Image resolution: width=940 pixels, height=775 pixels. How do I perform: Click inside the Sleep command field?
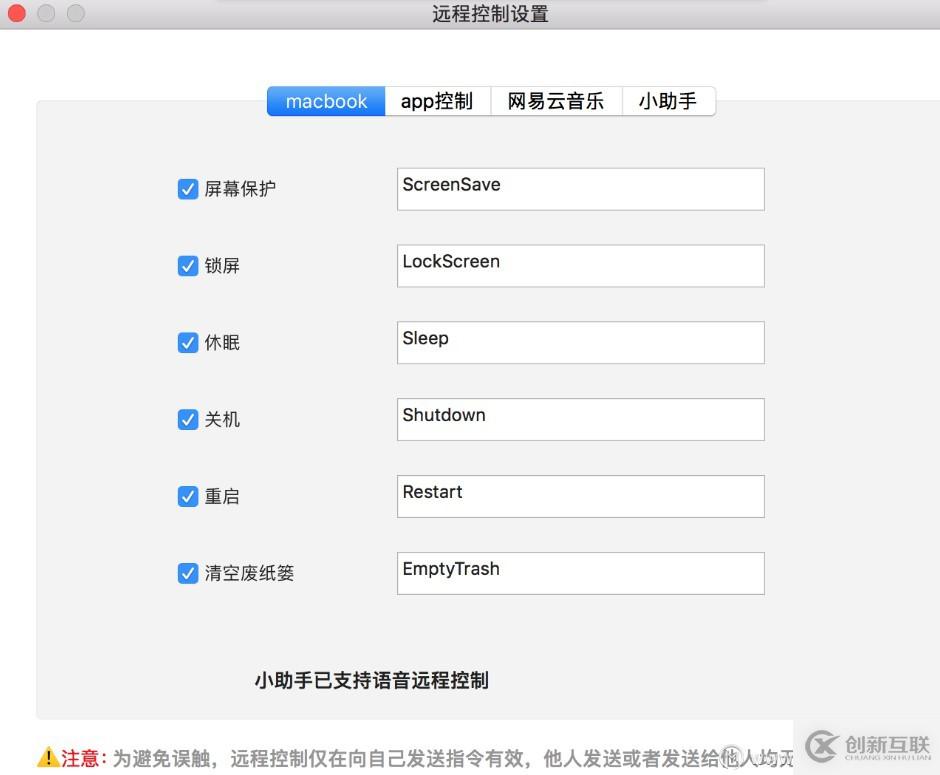(x=580, y=342)
